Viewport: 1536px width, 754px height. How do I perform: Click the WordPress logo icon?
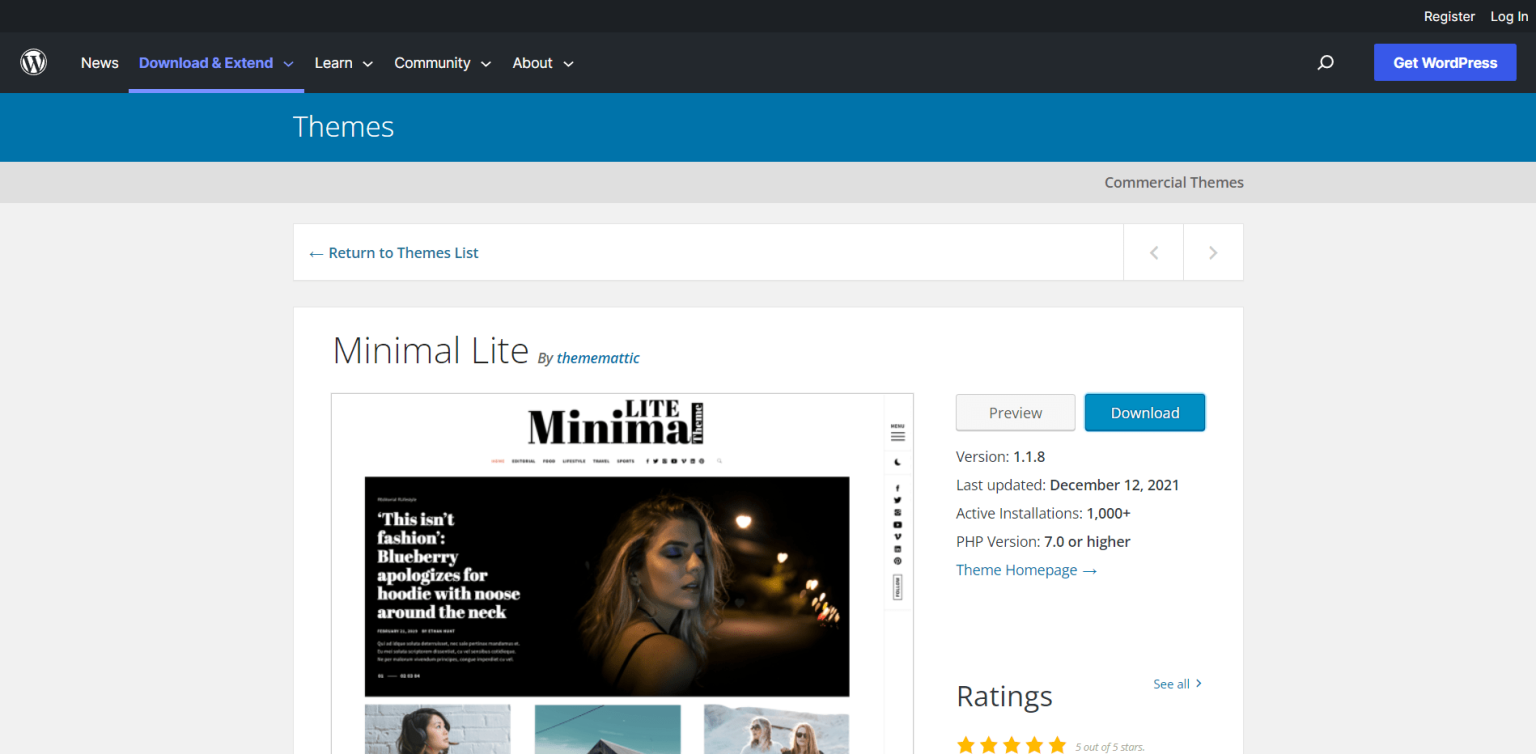[x=33, y=62]
